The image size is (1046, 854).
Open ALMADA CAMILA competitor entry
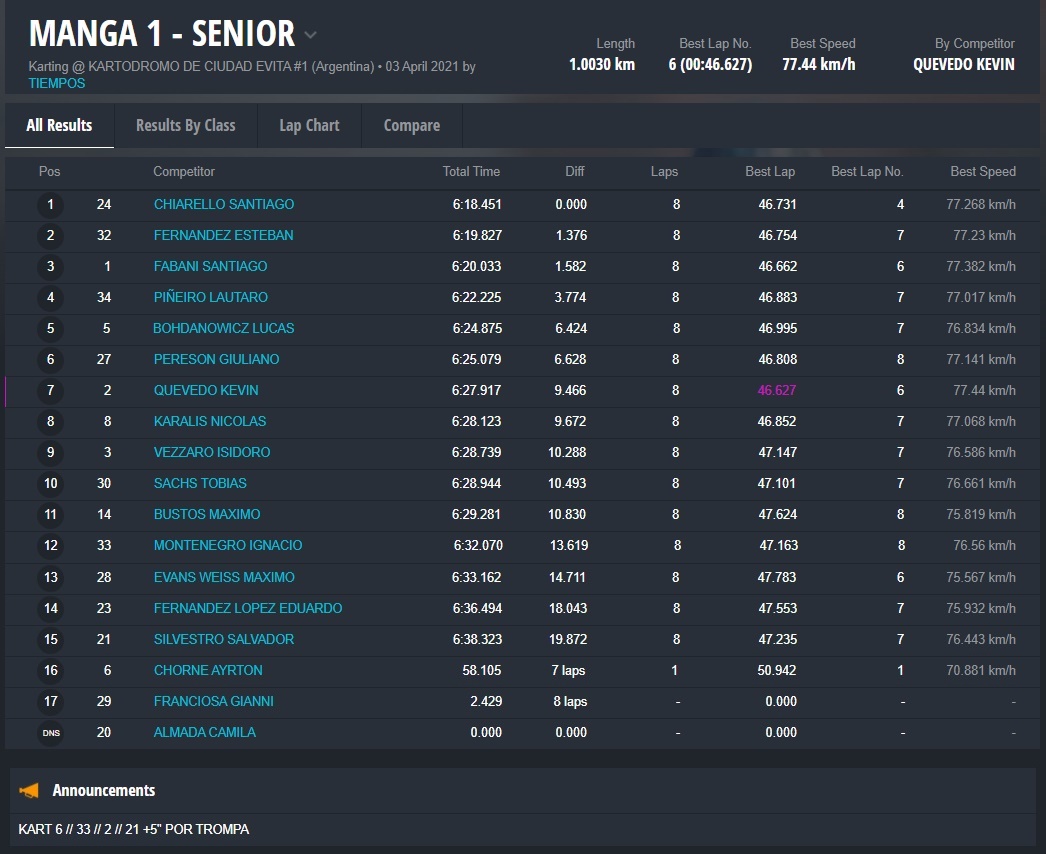(x=205, y=733)
